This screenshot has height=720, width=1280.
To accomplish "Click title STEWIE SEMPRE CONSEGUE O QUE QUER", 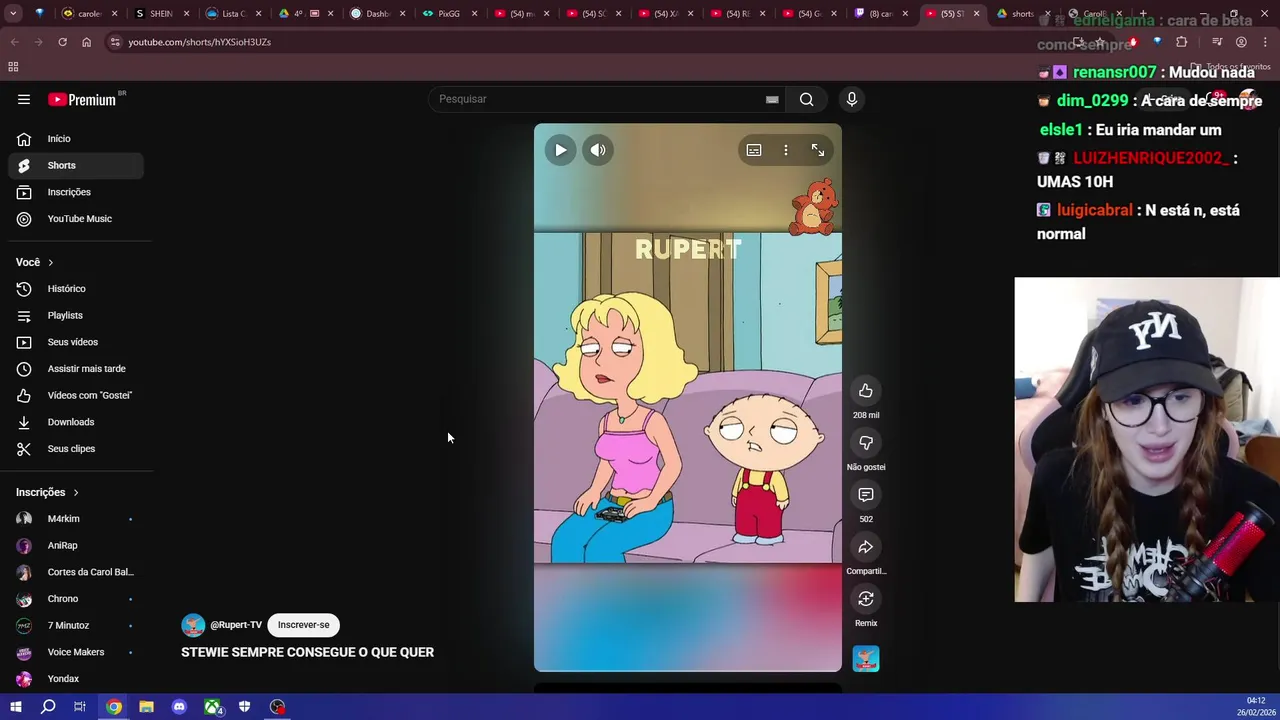I will (307, 652).
